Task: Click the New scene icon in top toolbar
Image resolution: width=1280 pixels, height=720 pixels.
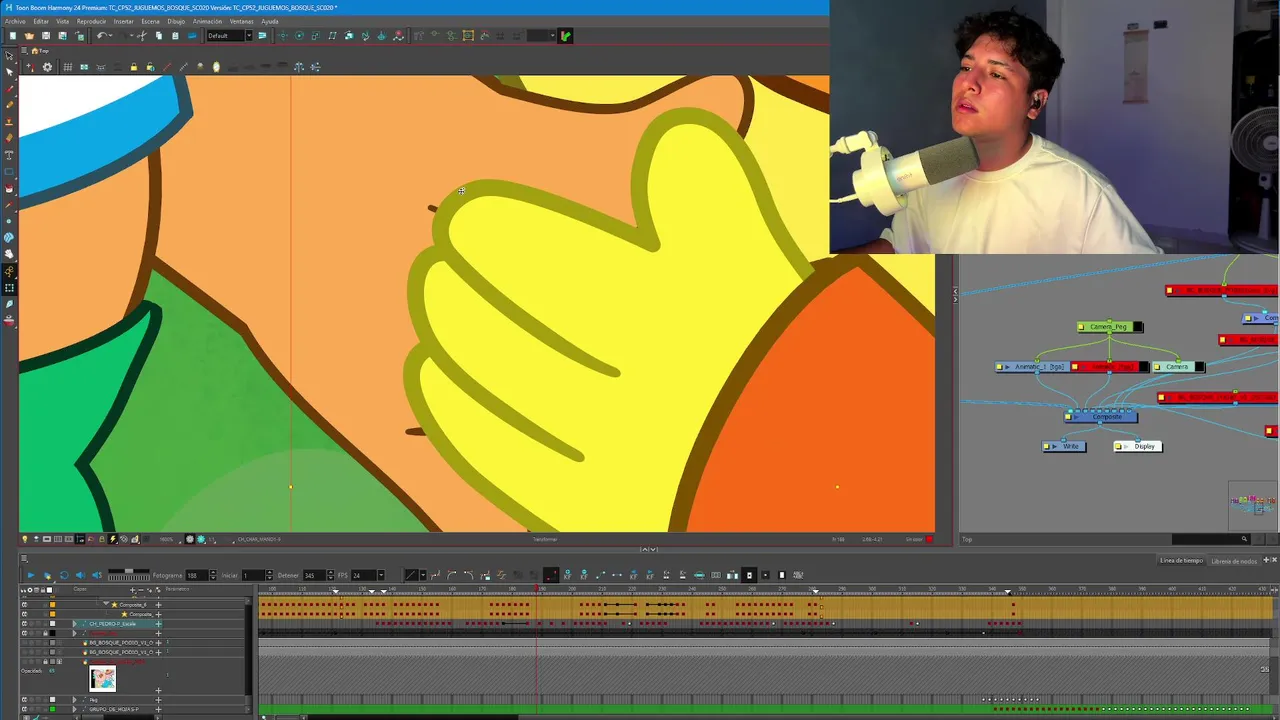Action: pos(13,36)
